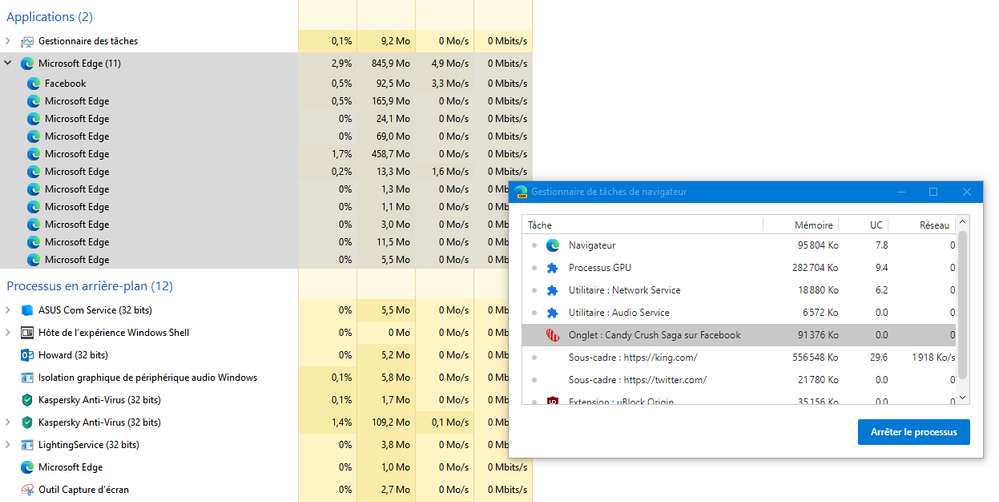The width and height of the screenshot is (999, 502).
Task: Click Edge icon of subprocess using 458,7 Mo
Action: [x=33, y=154]
